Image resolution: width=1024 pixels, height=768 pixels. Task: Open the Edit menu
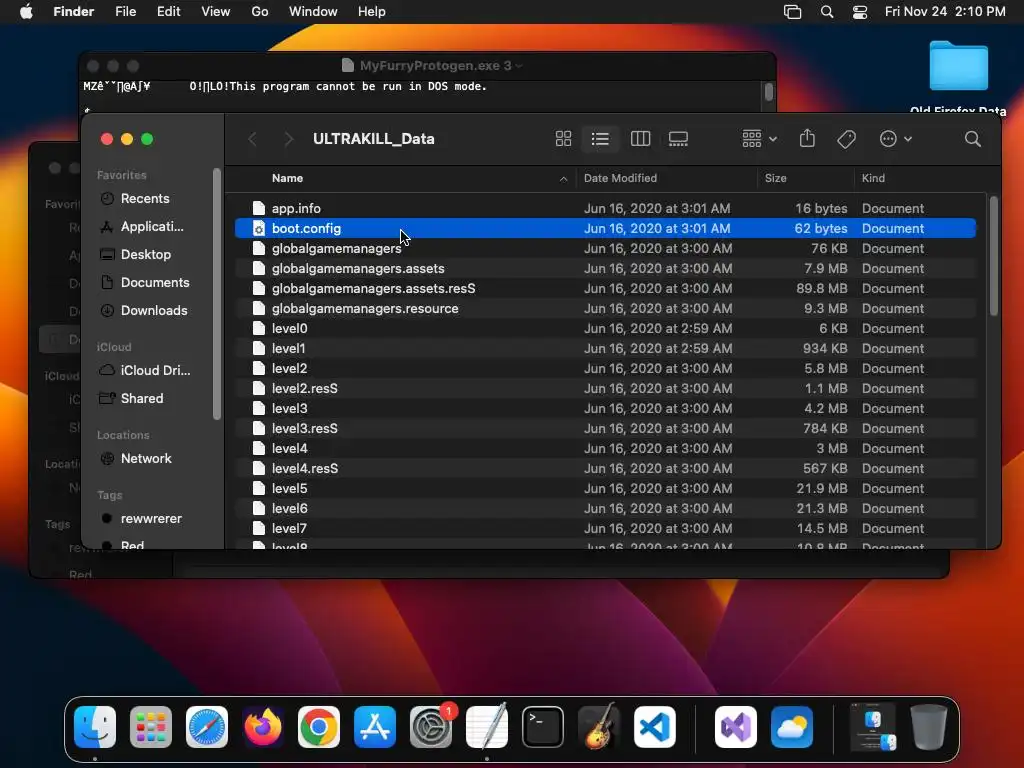pos(168,12)
